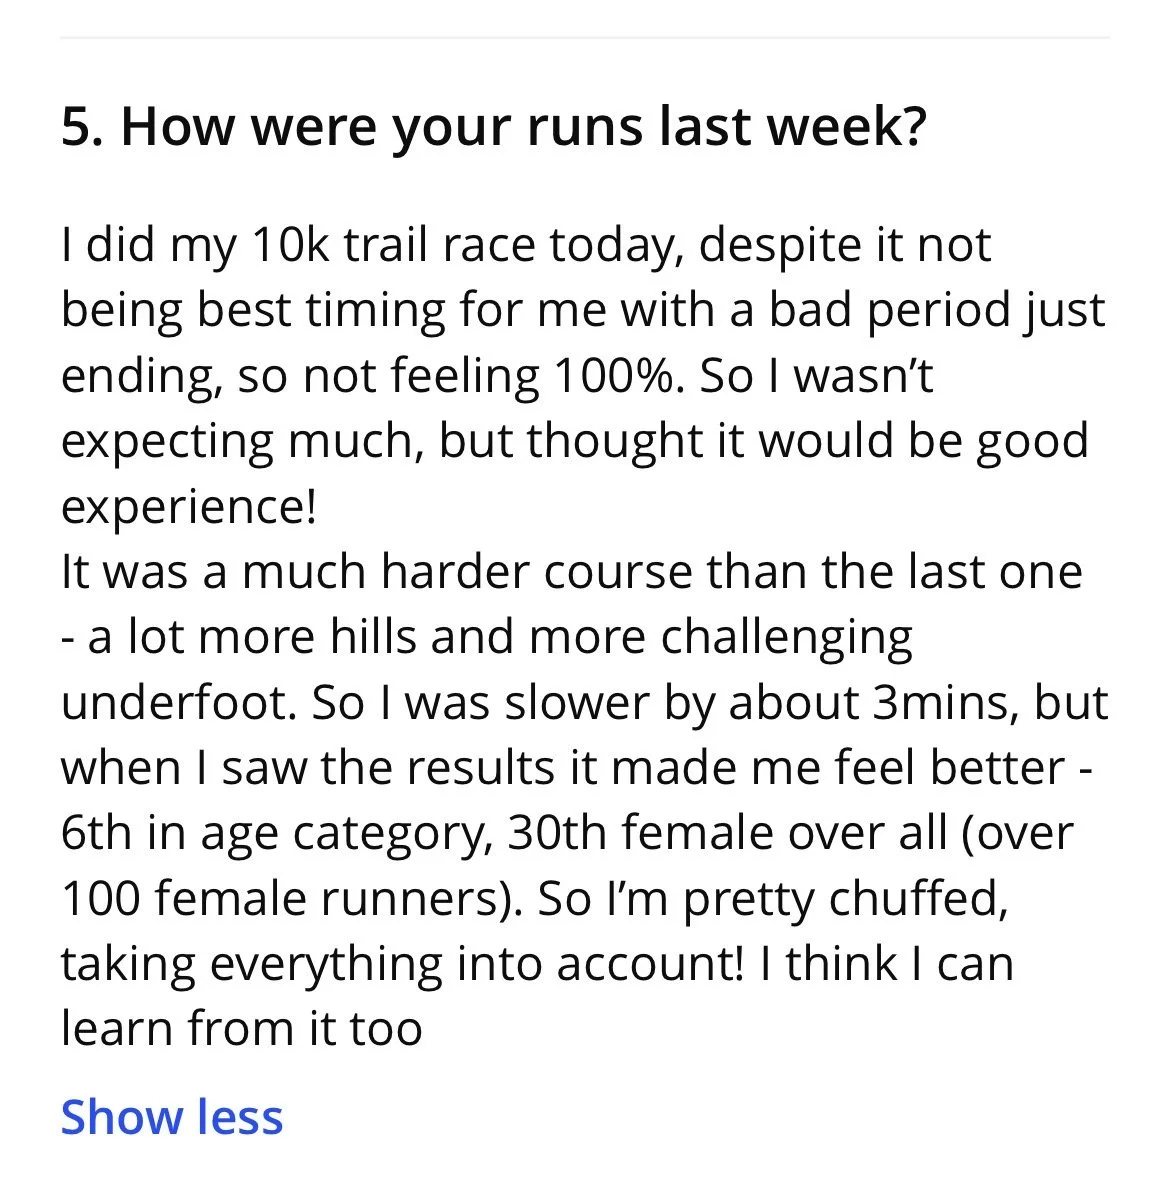Image resolution: width=1170 pixels, height=1197 pixels.
Task: Click the line 'It was a much harder course'
Action: (572, 572)
